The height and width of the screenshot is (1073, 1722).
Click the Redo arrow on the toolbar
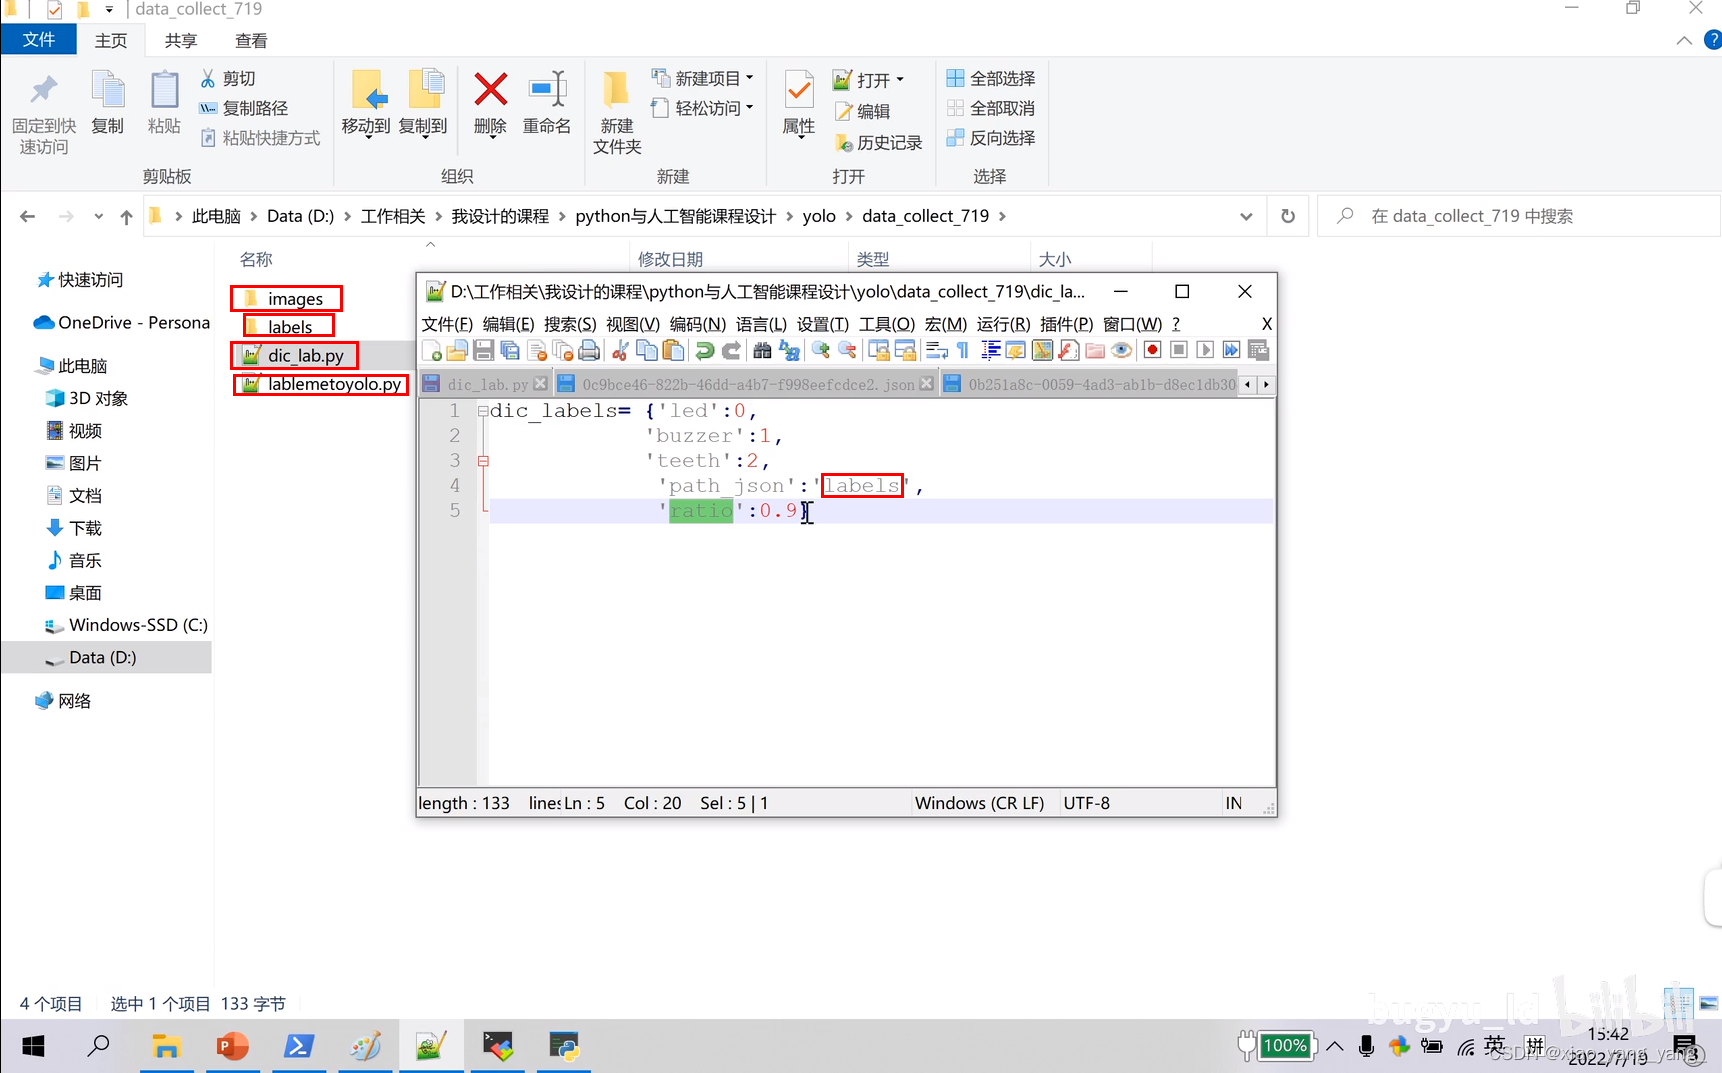pyautogui.click(x=730, y=350)
